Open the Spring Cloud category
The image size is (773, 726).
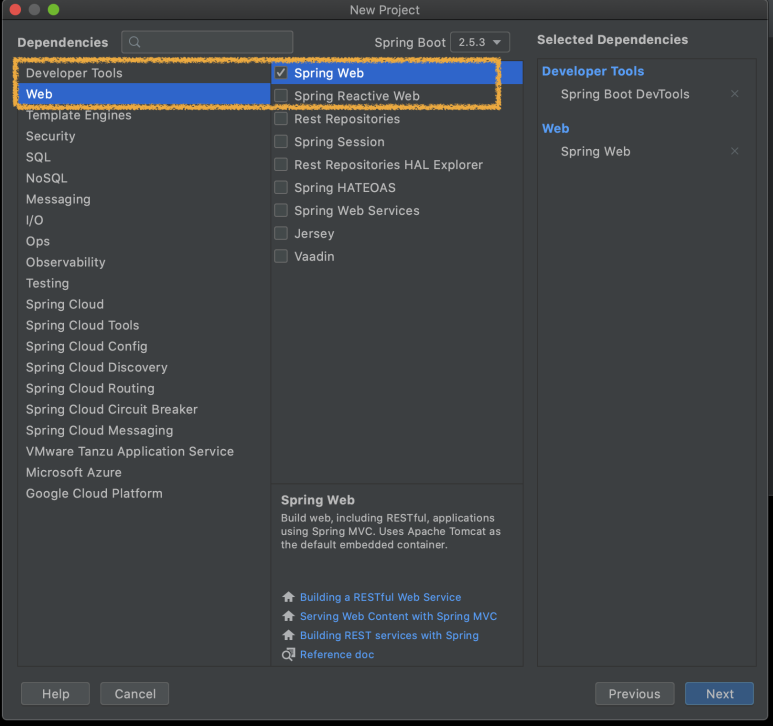pos(144,304)
